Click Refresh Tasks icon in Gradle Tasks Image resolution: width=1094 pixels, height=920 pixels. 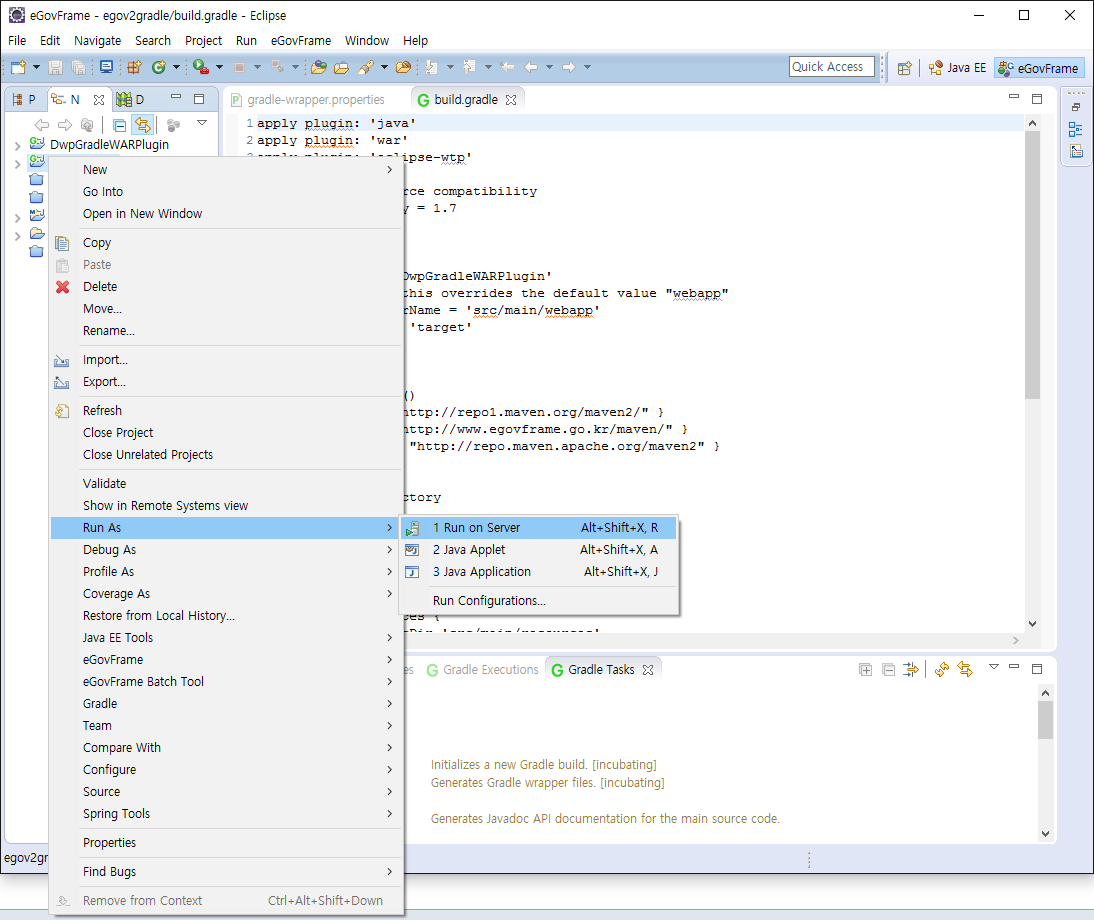click(x=942, y=670)
